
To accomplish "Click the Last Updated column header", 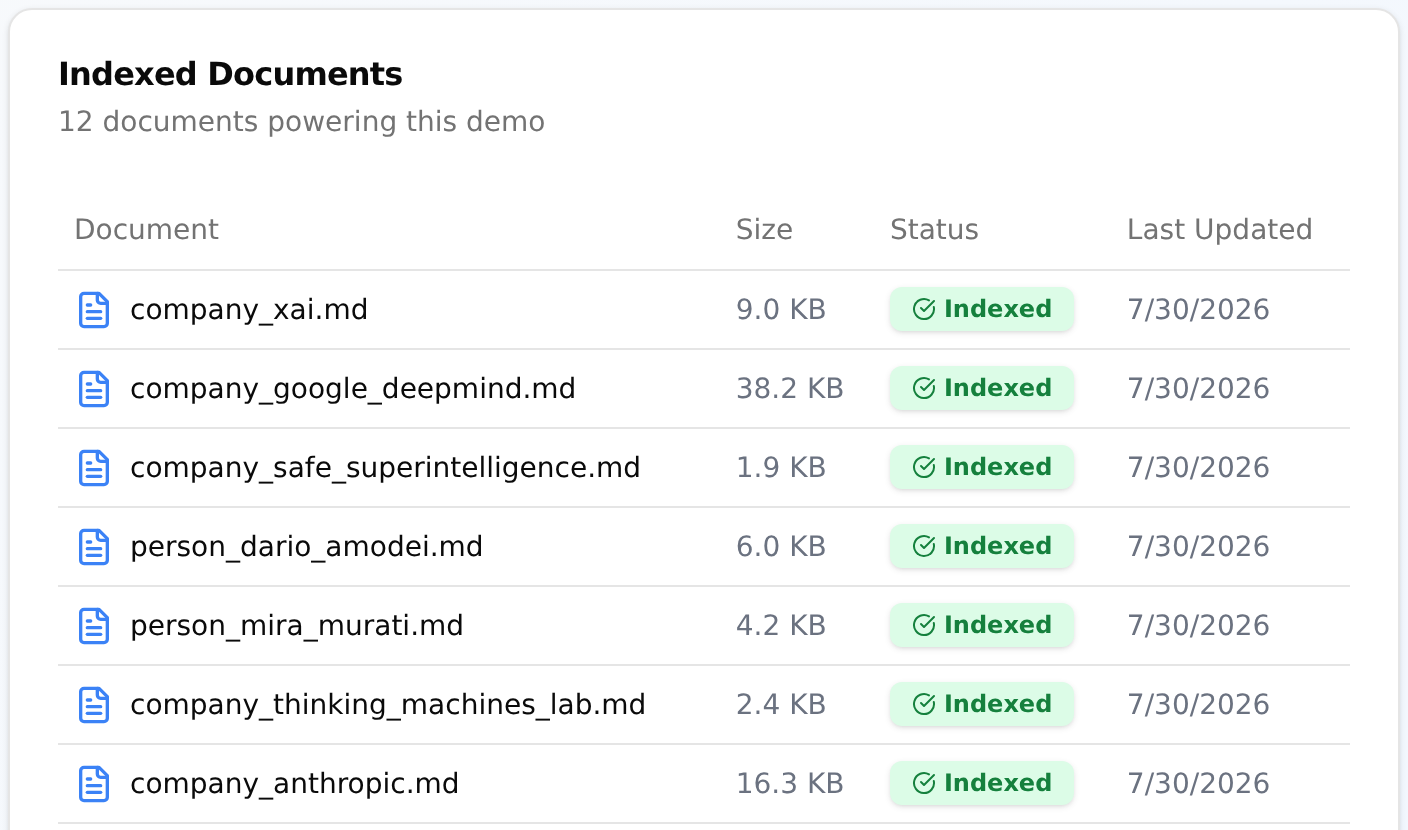I will coord(1219,230).
